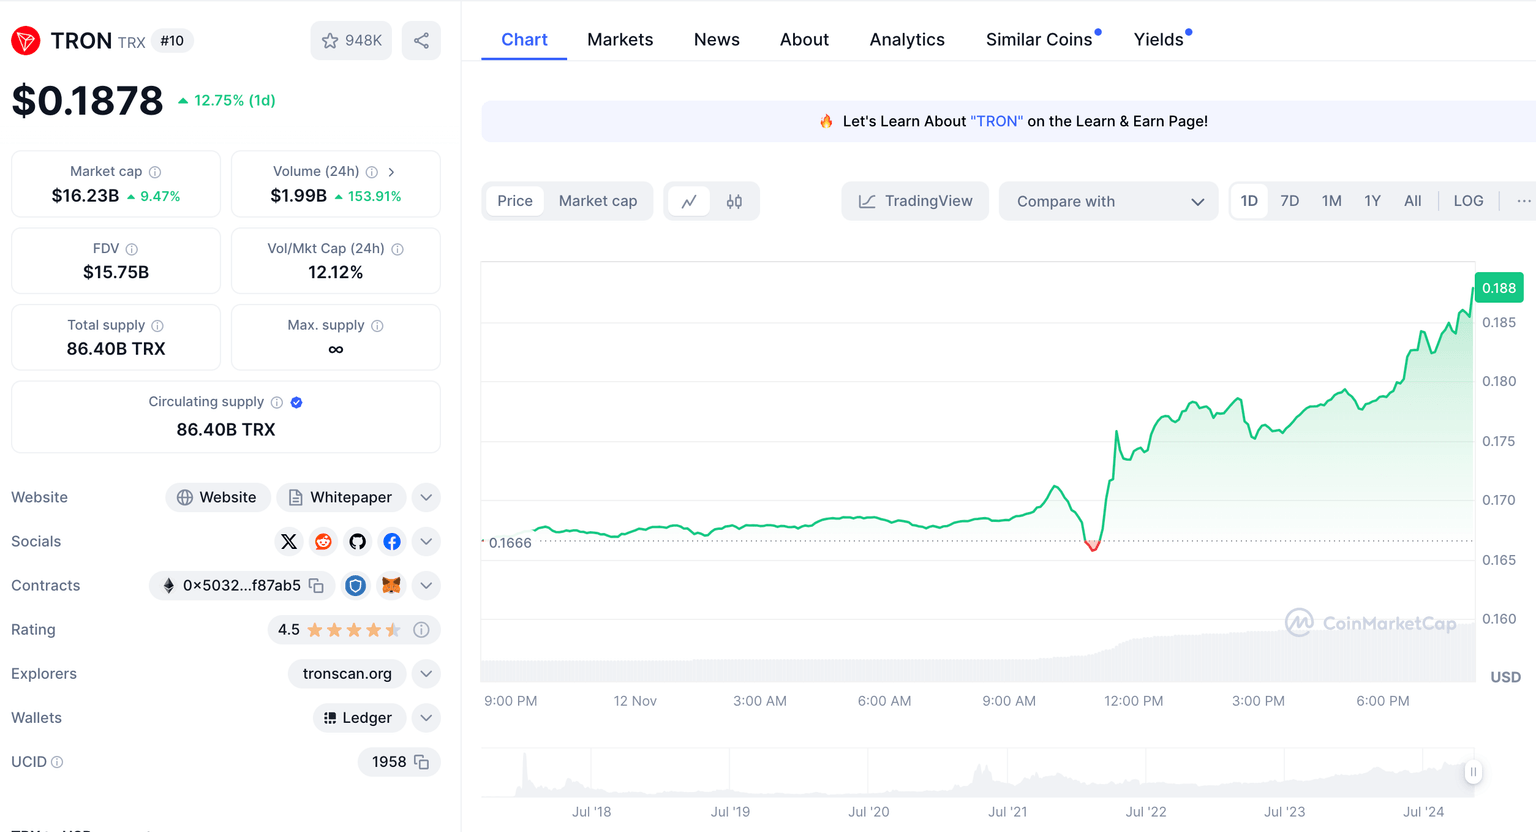
Task: Click the TradingView button
Action: click(915, 201)
